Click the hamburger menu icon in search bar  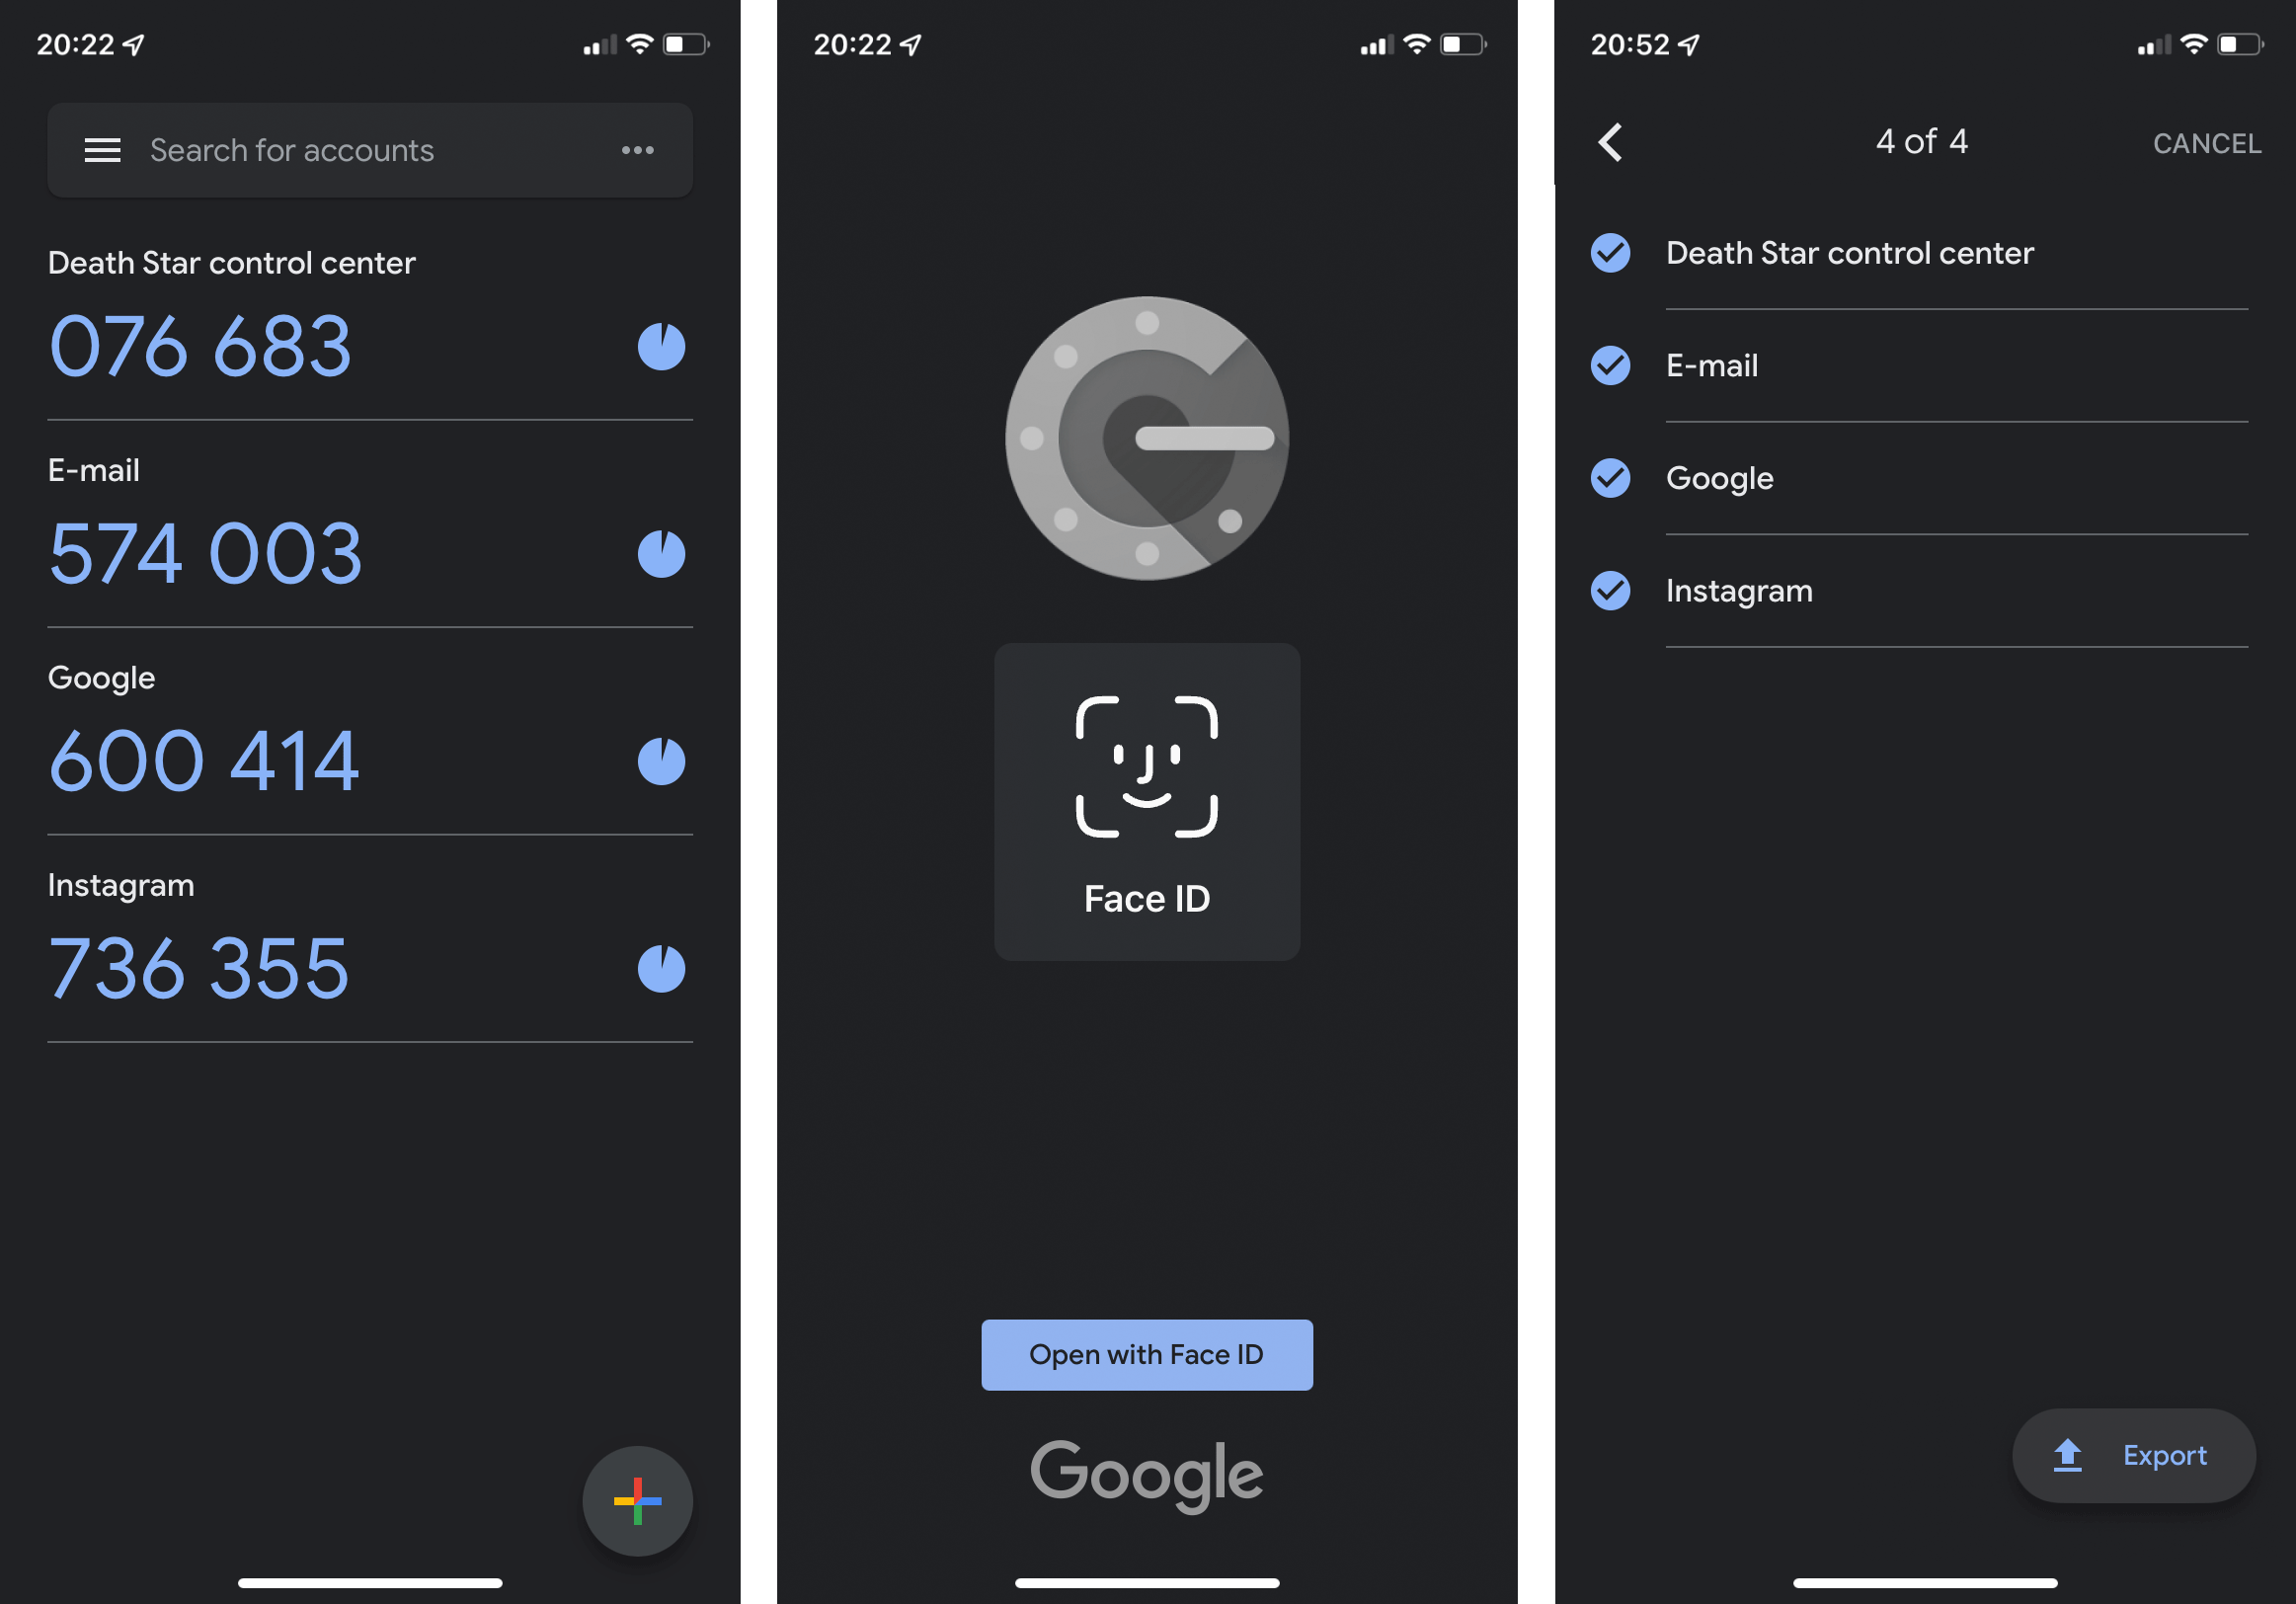click(x=100, y=148)
